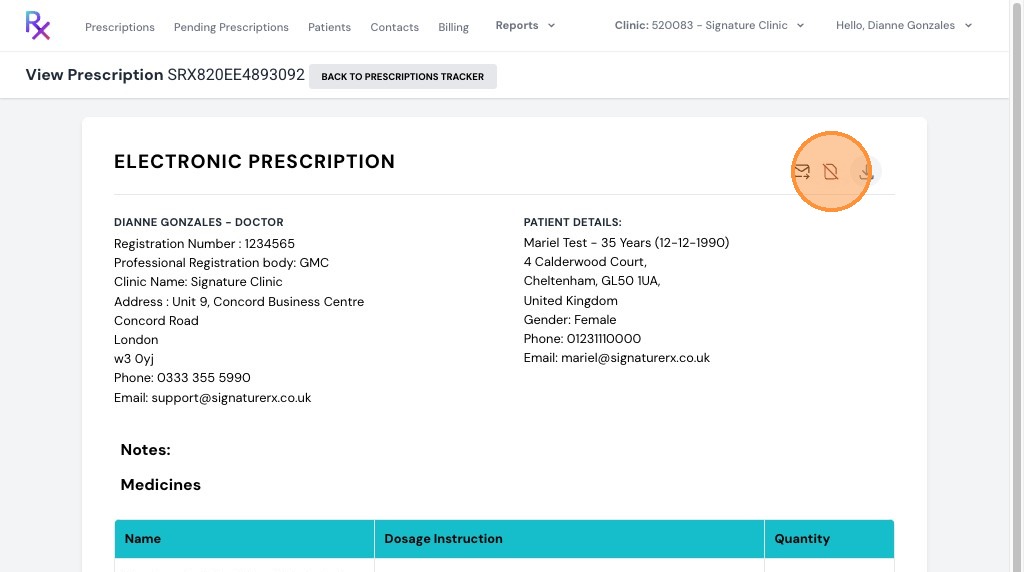Select Billing in the top navigation
The width and height of the screenshot is (1024, 572).
(453, 27)
